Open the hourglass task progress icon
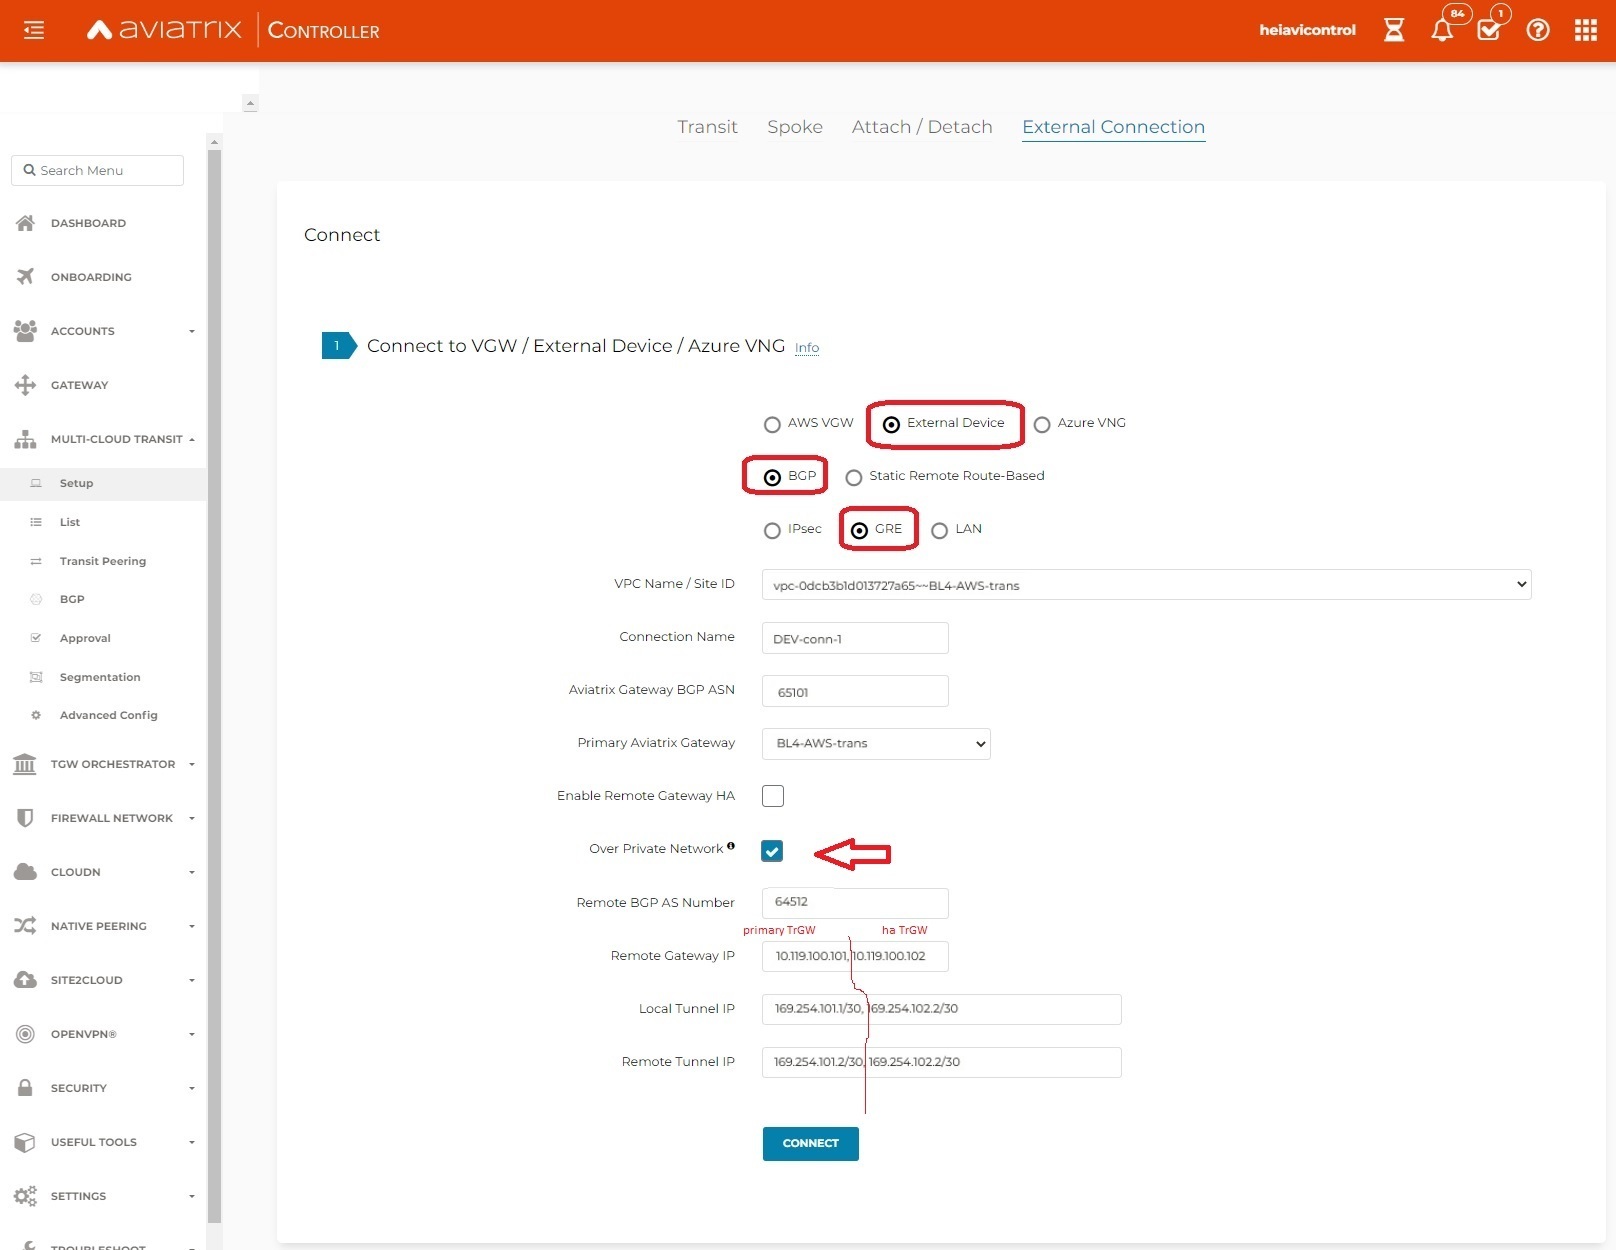 [1394, 30]
